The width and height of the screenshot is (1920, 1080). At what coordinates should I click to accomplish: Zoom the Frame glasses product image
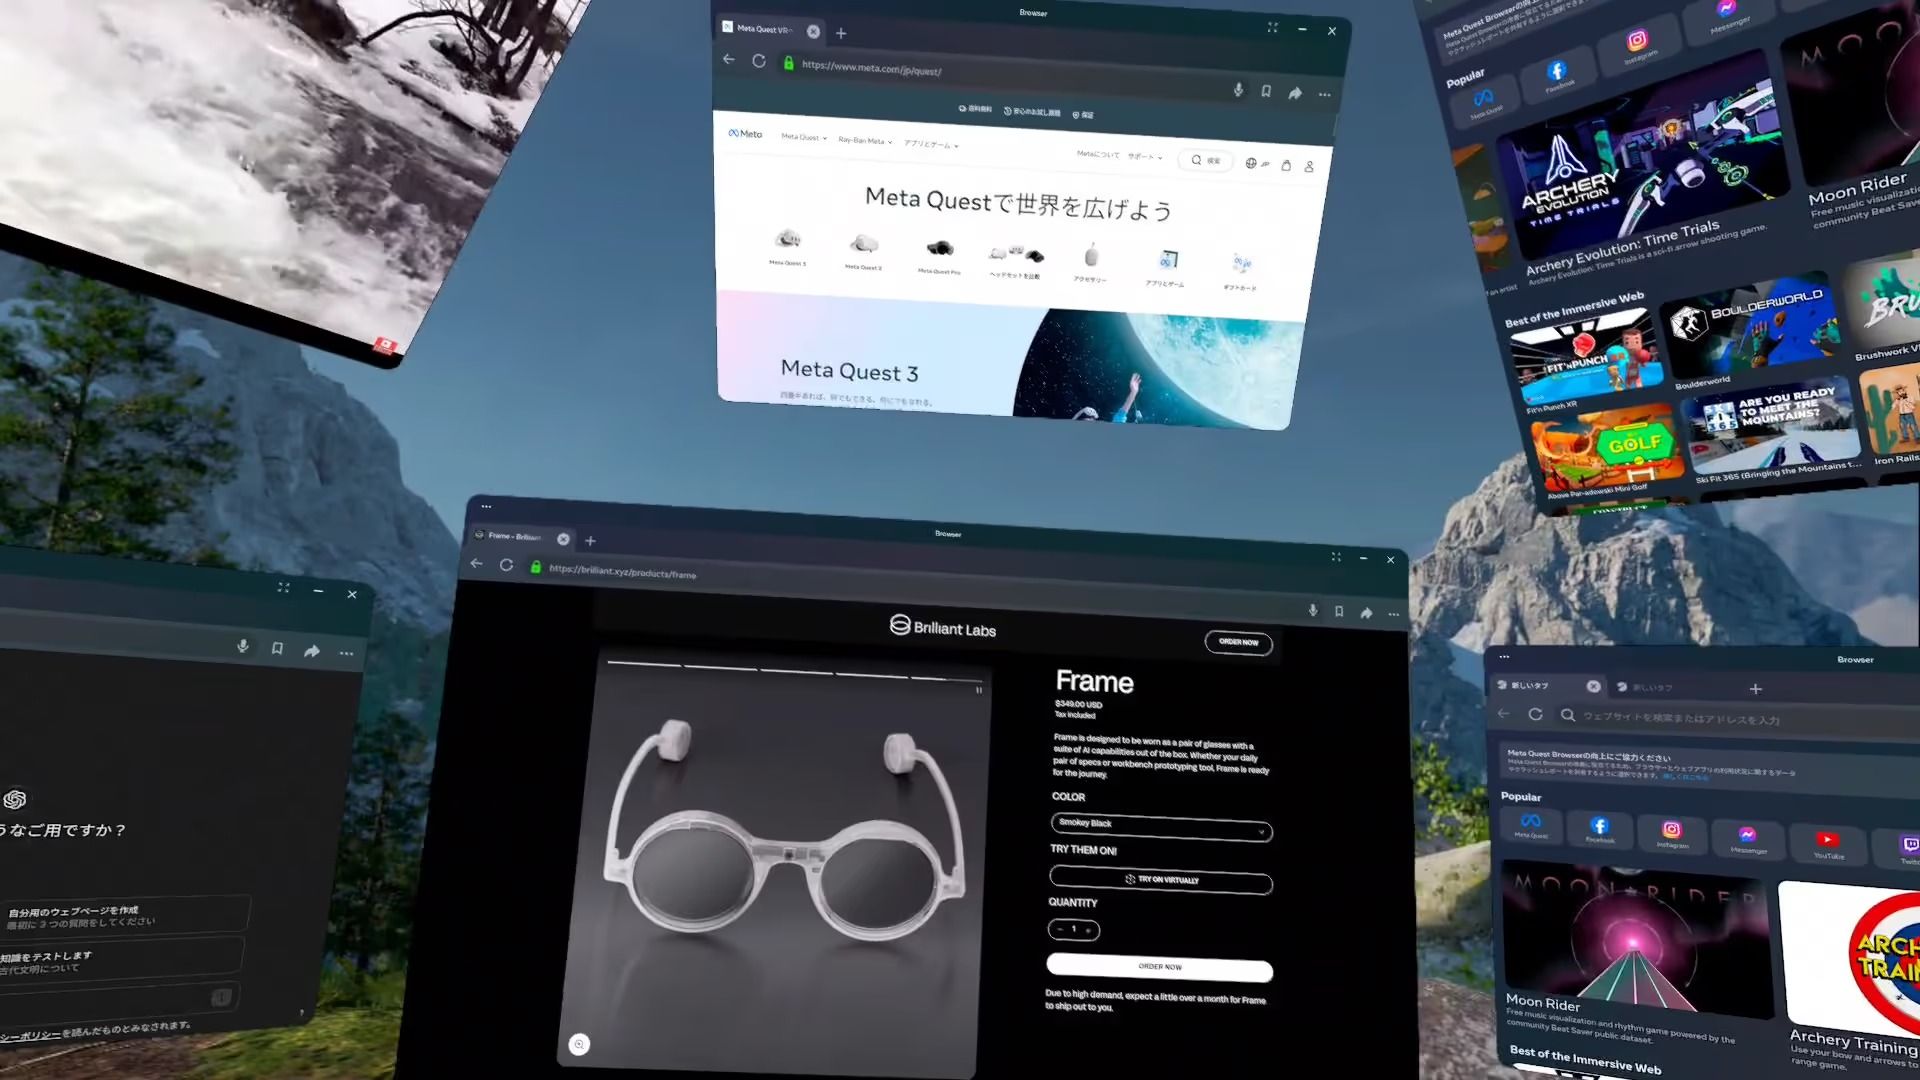point(579,1044)
